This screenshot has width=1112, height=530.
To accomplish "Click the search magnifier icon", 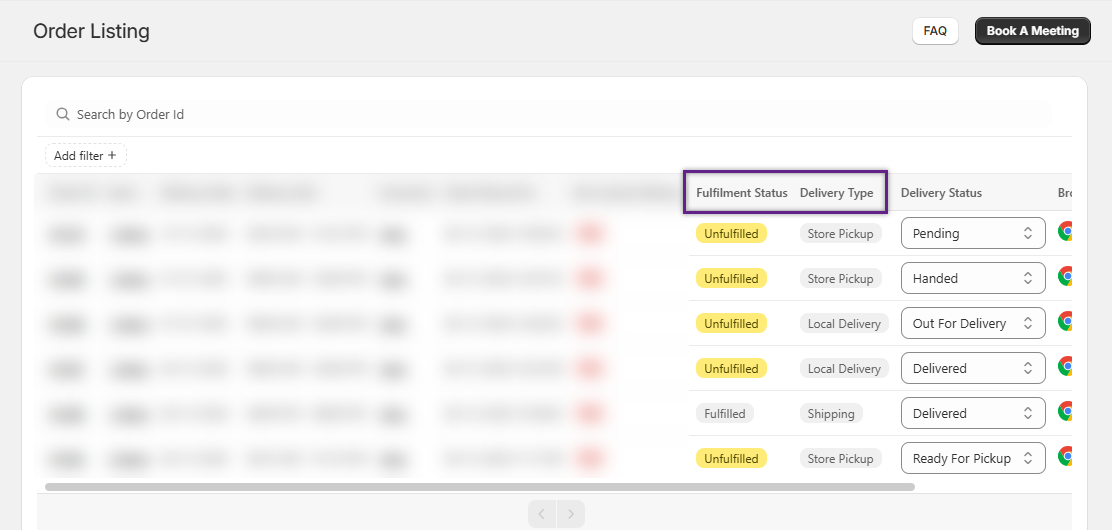I will 63,115.
